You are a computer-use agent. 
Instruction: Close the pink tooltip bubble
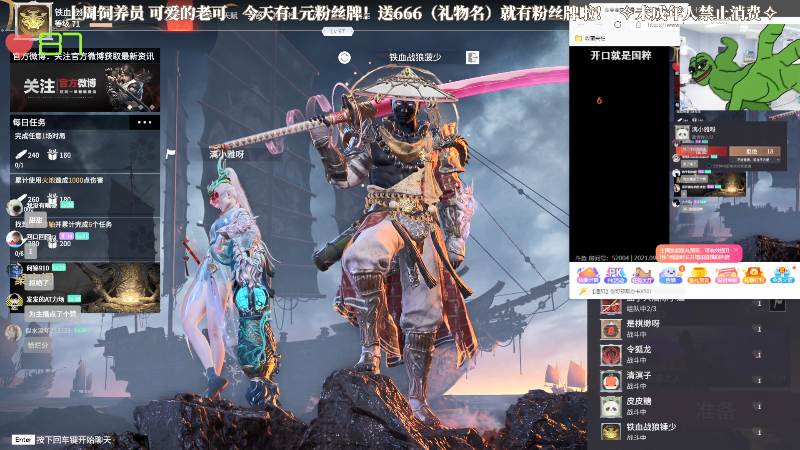(736, 251)
